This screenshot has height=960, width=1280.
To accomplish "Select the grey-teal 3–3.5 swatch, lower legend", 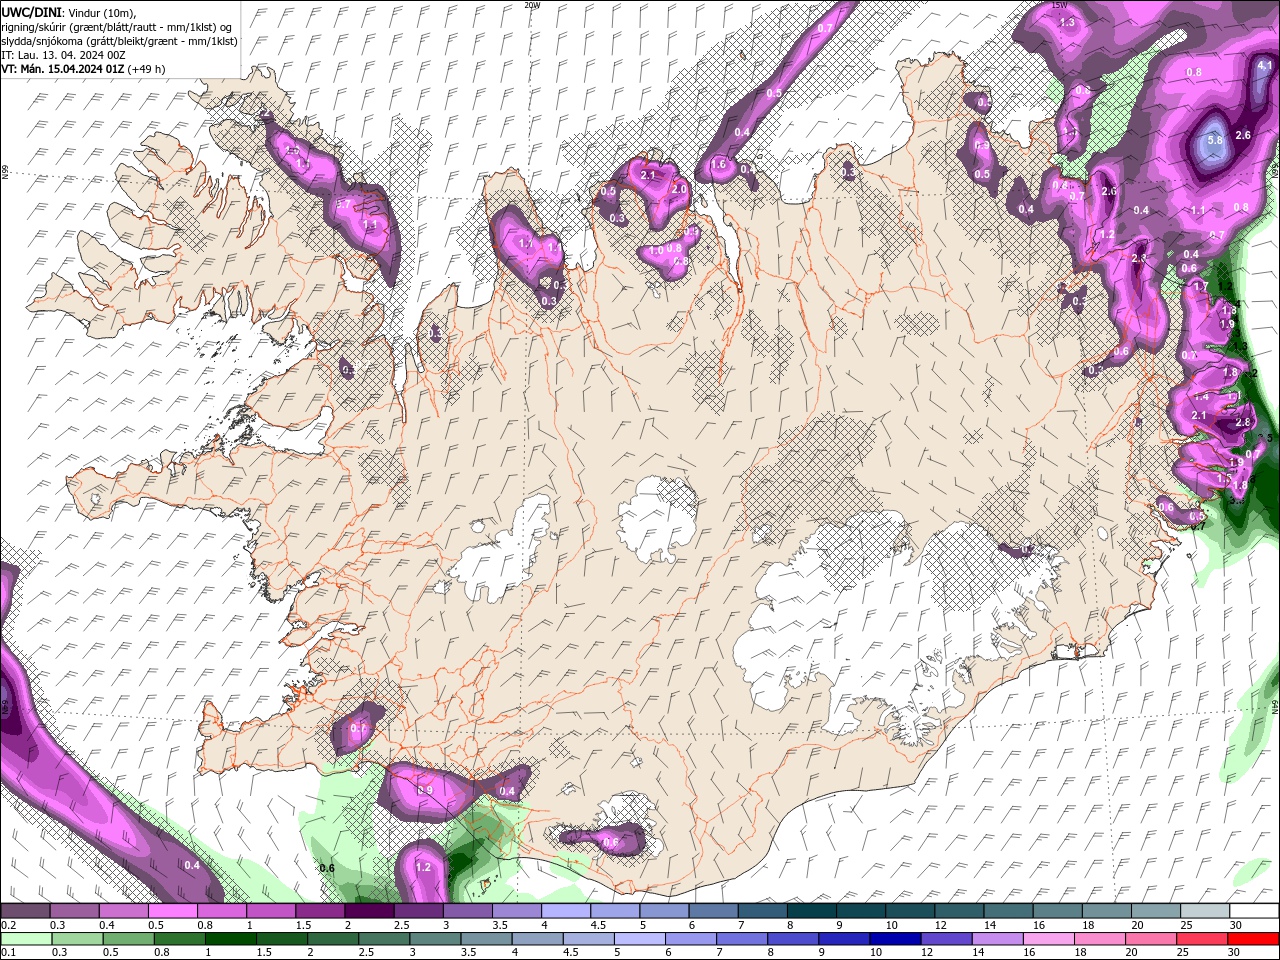I will [x=434, y=939].
